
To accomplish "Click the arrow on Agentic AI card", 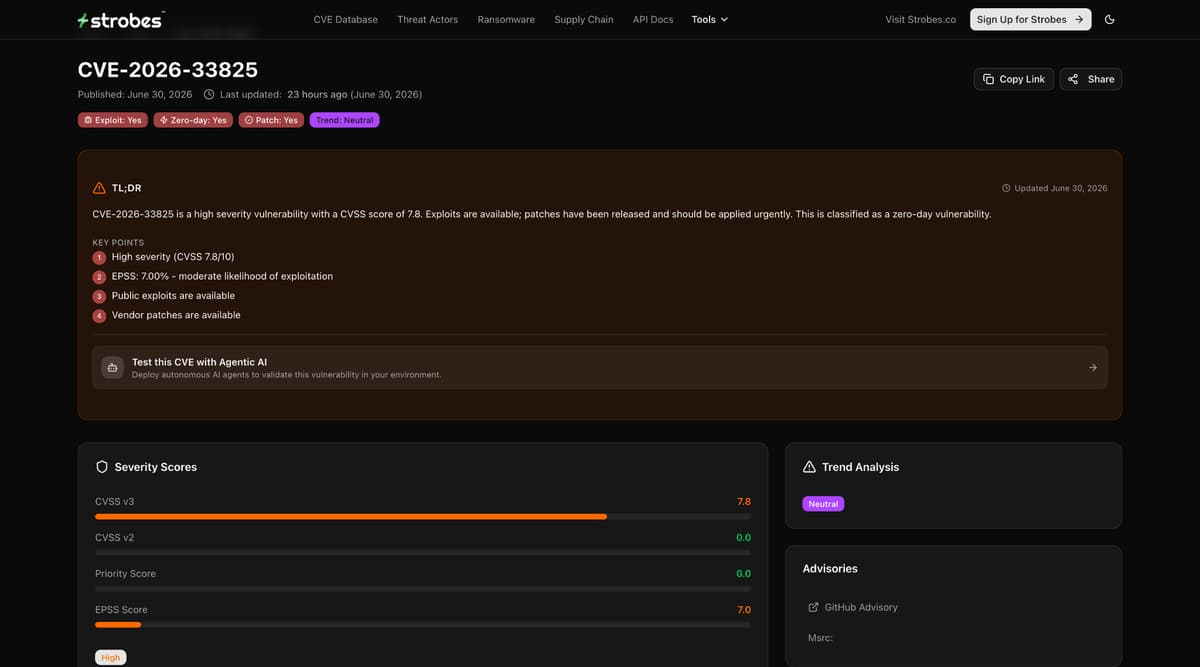I will pos(1093,368).
